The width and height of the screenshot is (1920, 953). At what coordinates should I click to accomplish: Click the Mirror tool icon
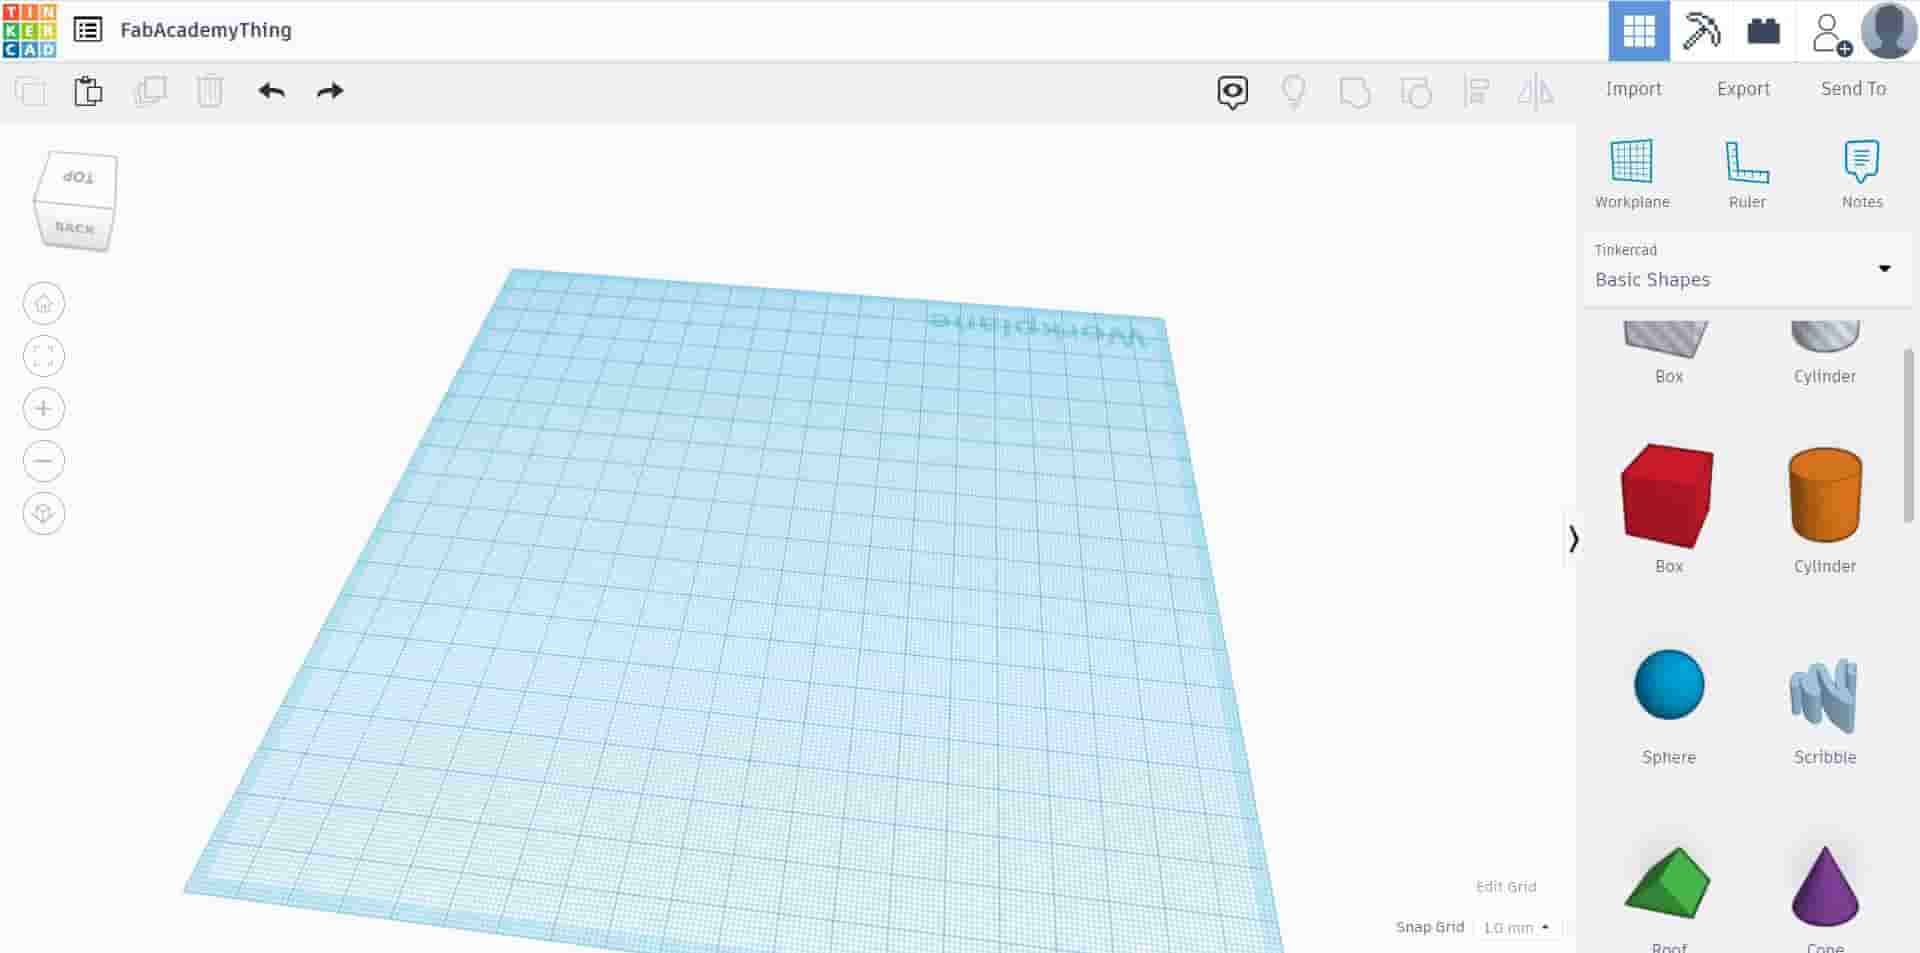coord(1536,92)
